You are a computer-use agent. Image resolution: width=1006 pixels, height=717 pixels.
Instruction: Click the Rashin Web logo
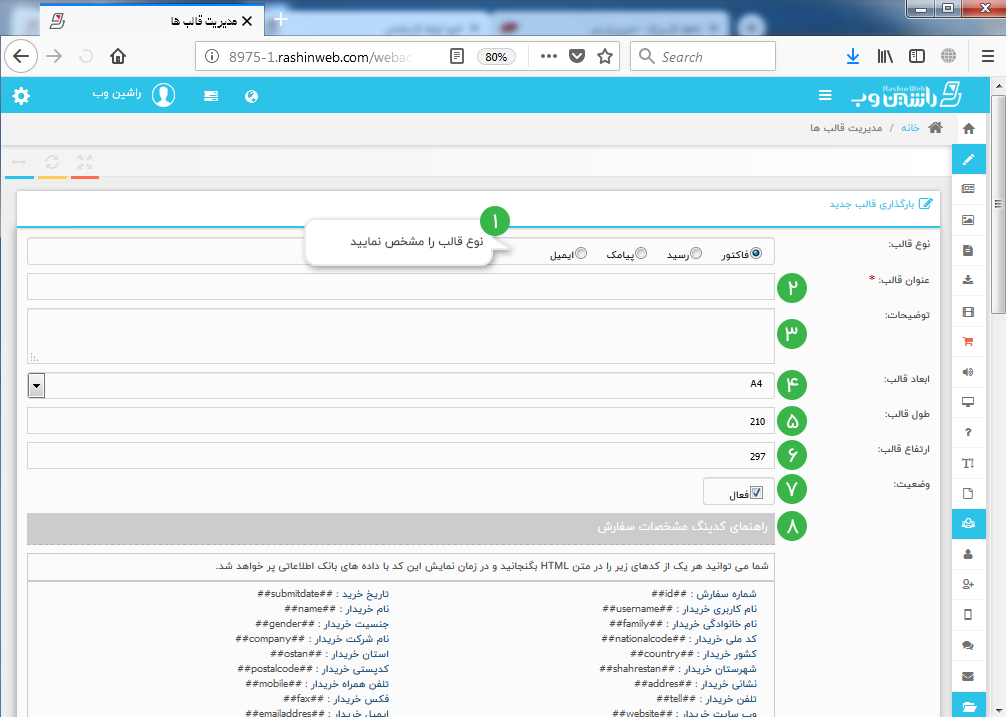[906, 96]
